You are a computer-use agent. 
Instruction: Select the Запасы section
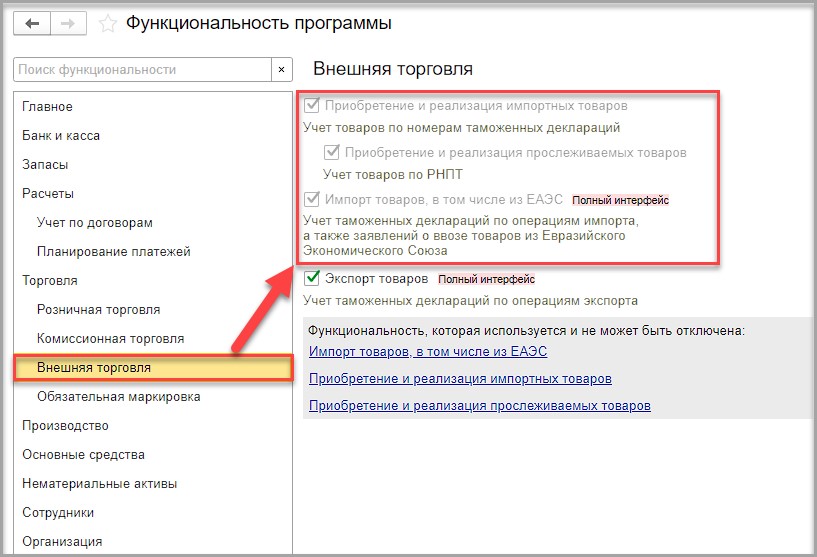coord(45,165)
